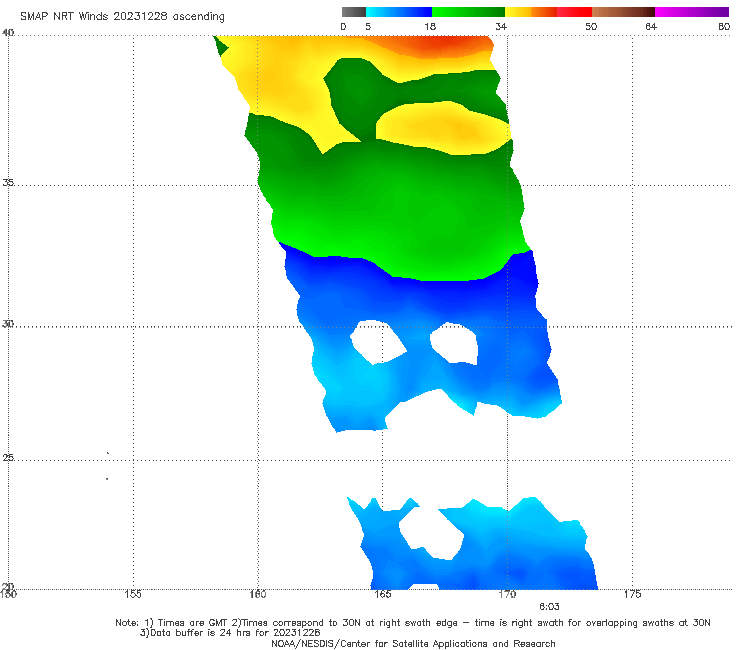Click the yellow oval wind patch inside the dark green area
Viewport: 740px width, 650px height.
pyautogui.click(x=444, y=128)
